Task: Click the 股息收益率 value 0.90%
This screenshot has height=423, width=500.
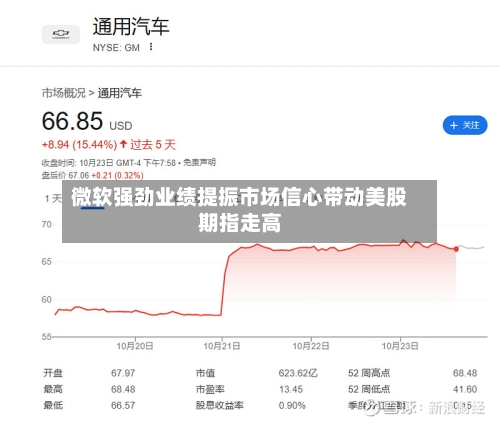Action: tap(292, 406)
